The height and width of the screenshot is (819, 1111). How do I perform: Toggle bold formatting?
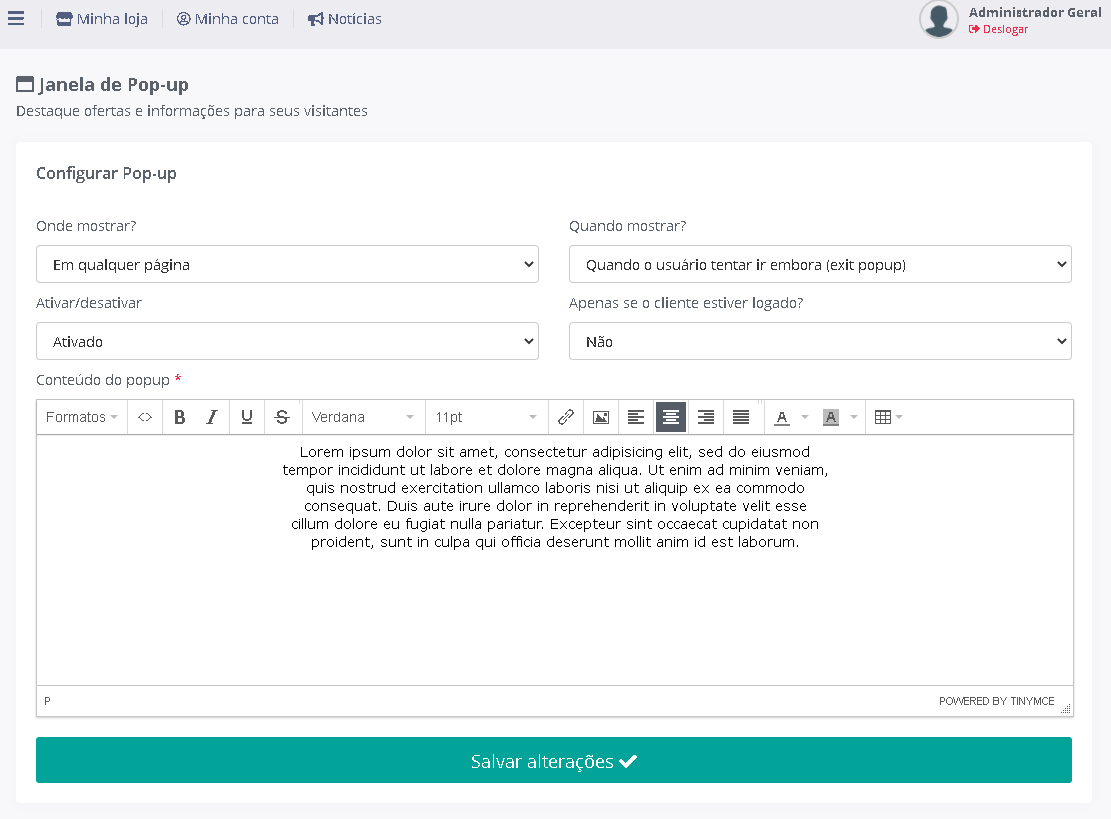tap(180, 417)
